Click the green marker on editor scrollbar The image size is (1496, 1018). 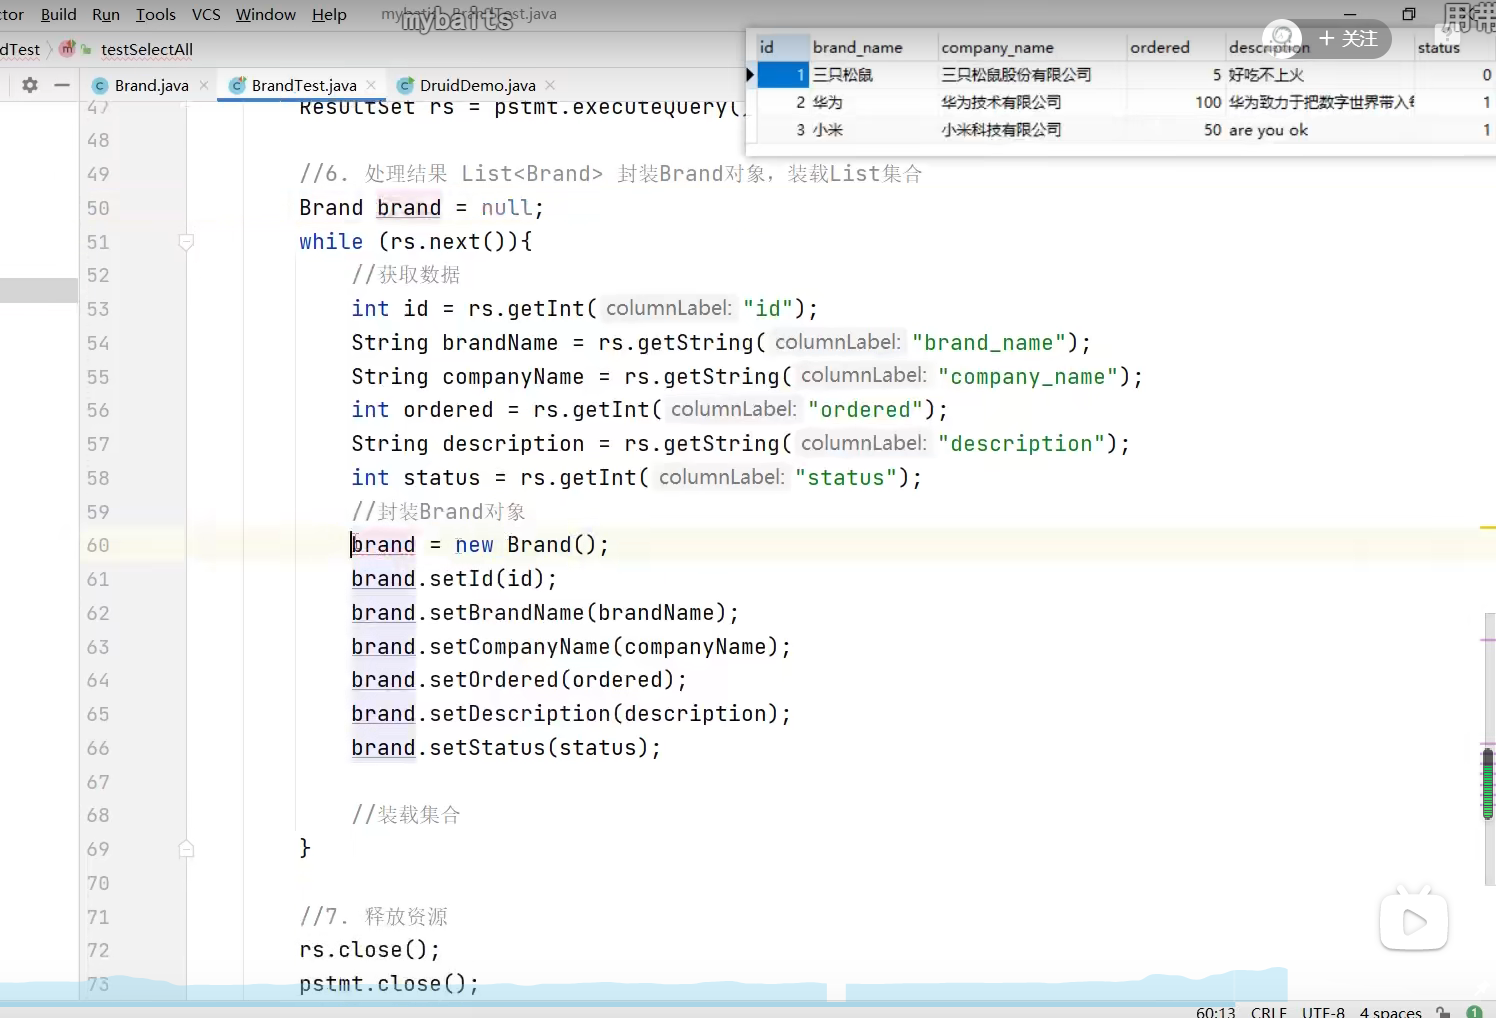(x=1488, y=783)
